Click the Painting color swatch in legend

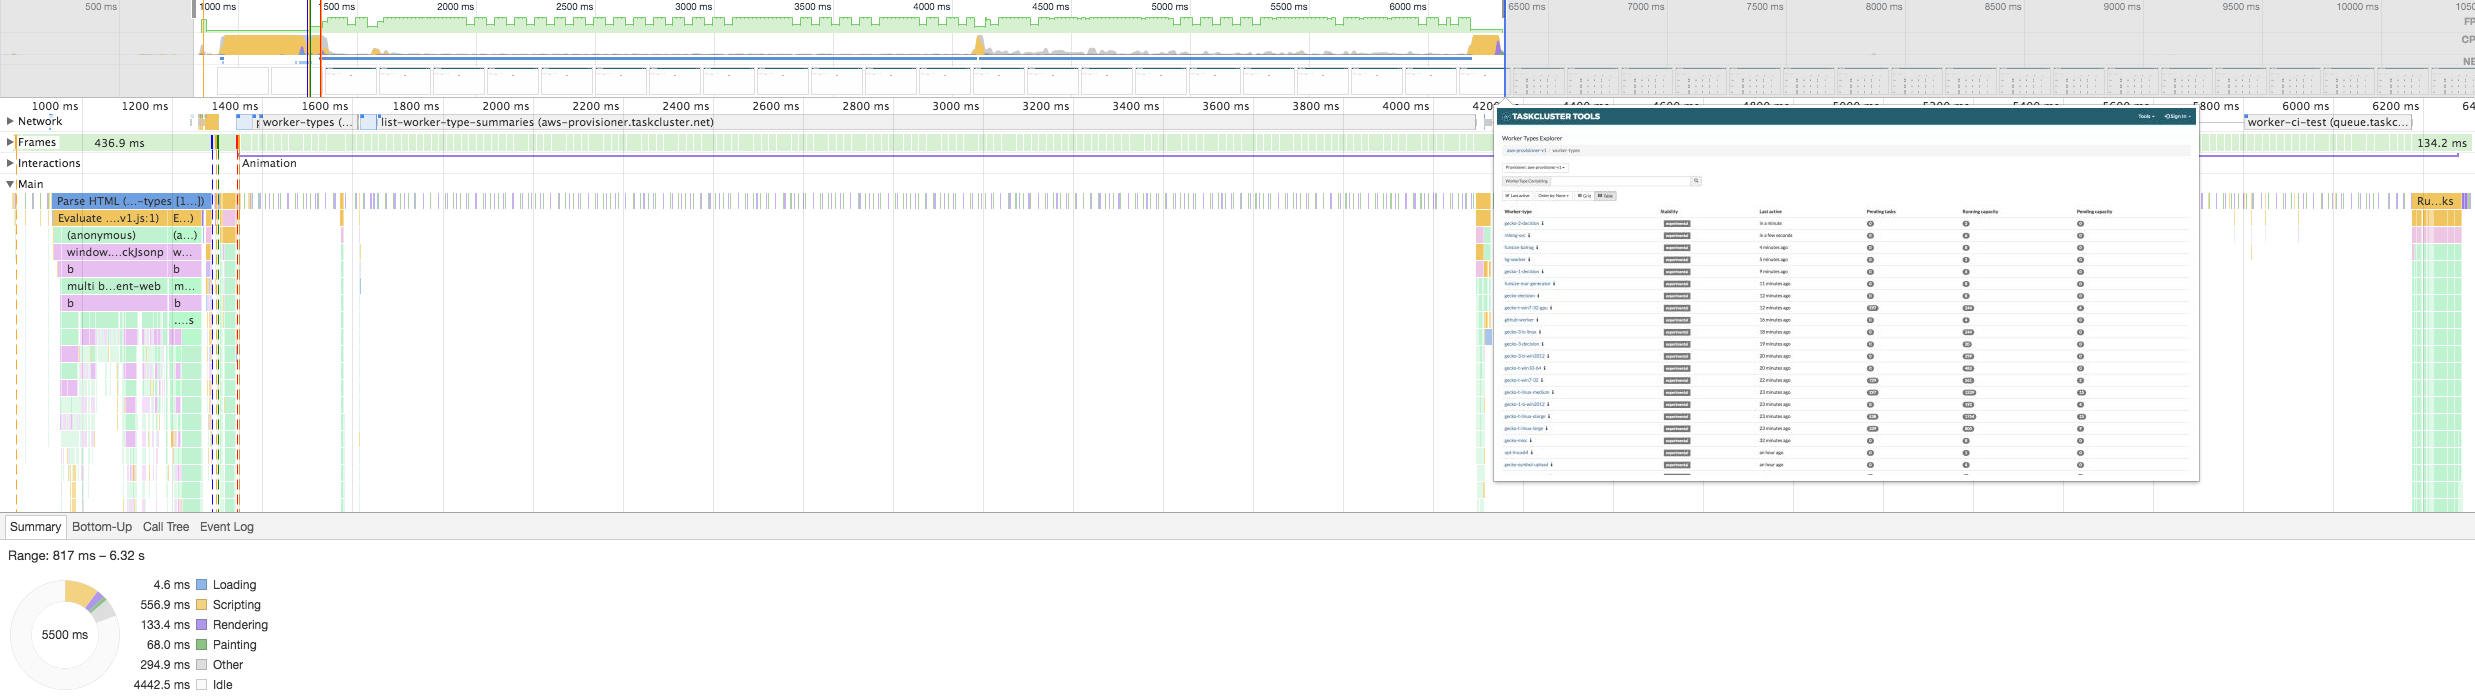click(x=202, y=645)
